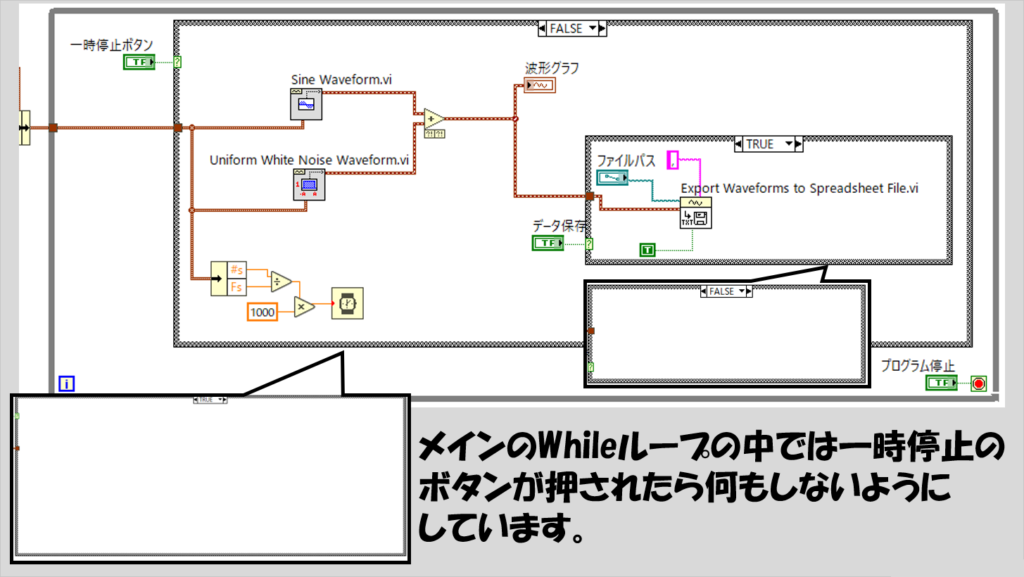Click the Multiply function node
1024x577 pixels.
[304, 307]
